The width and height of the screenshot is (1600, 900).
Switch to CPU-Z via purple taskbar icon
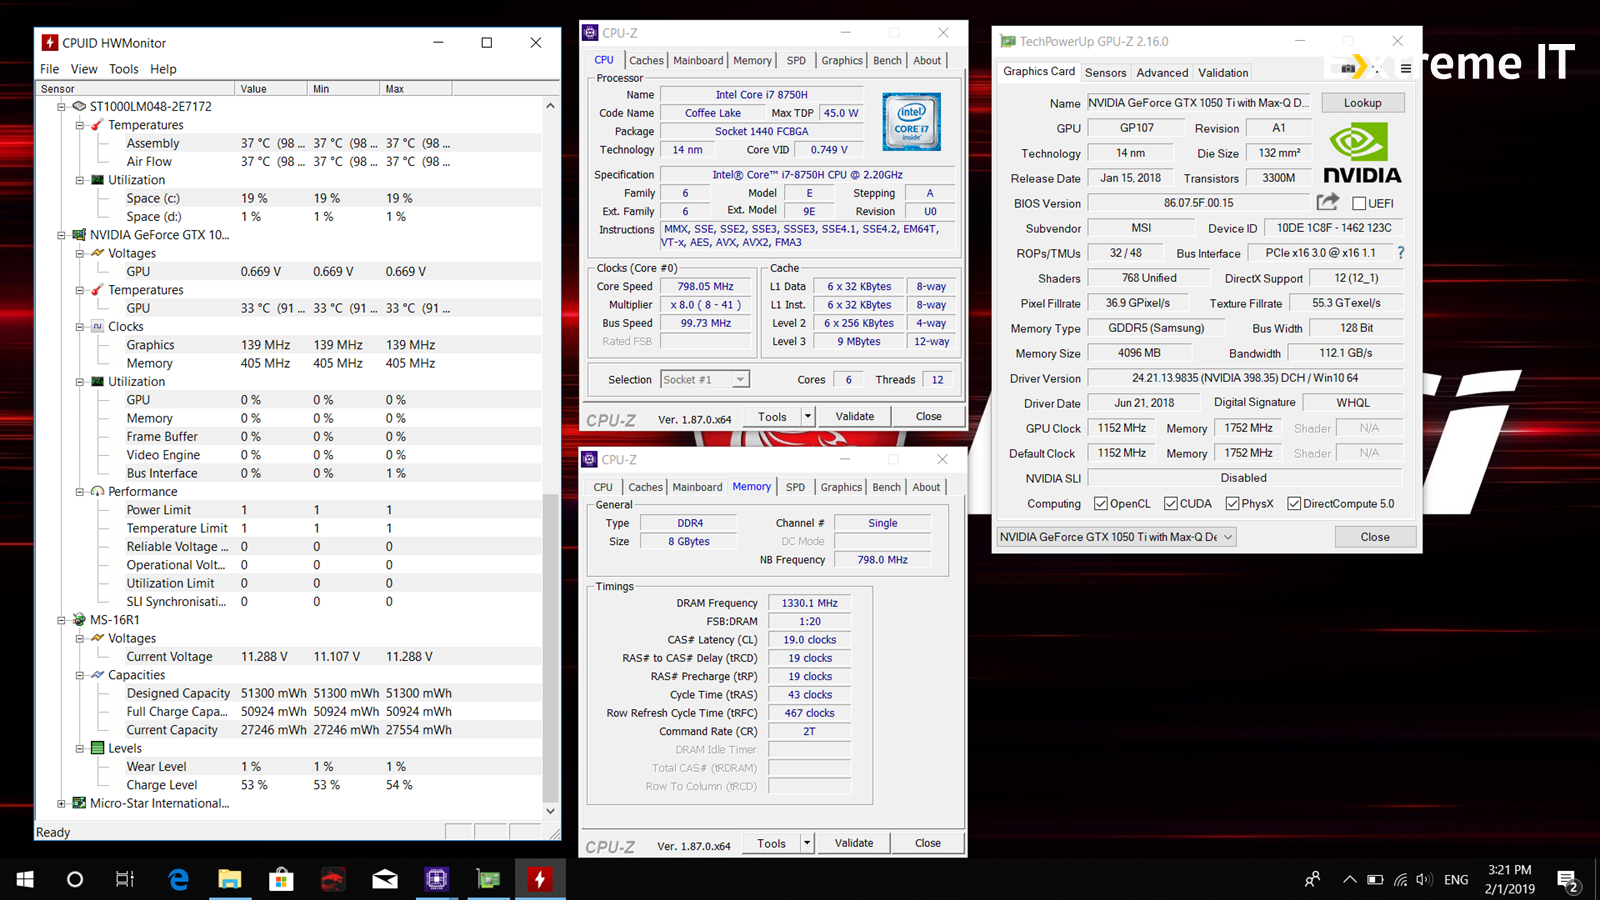point(436,879)
